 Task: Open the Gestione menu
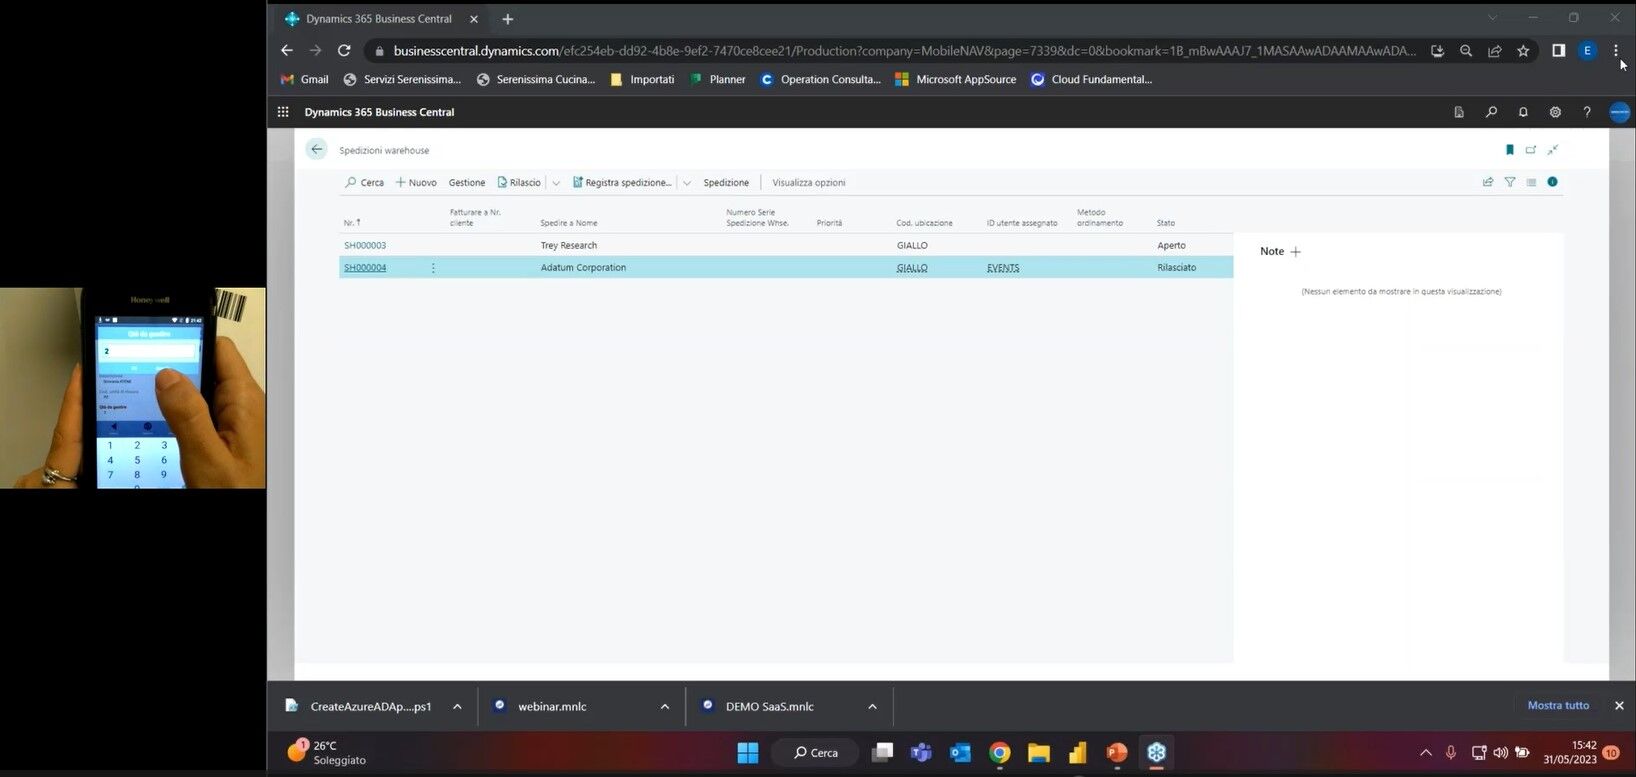[466, 183]
